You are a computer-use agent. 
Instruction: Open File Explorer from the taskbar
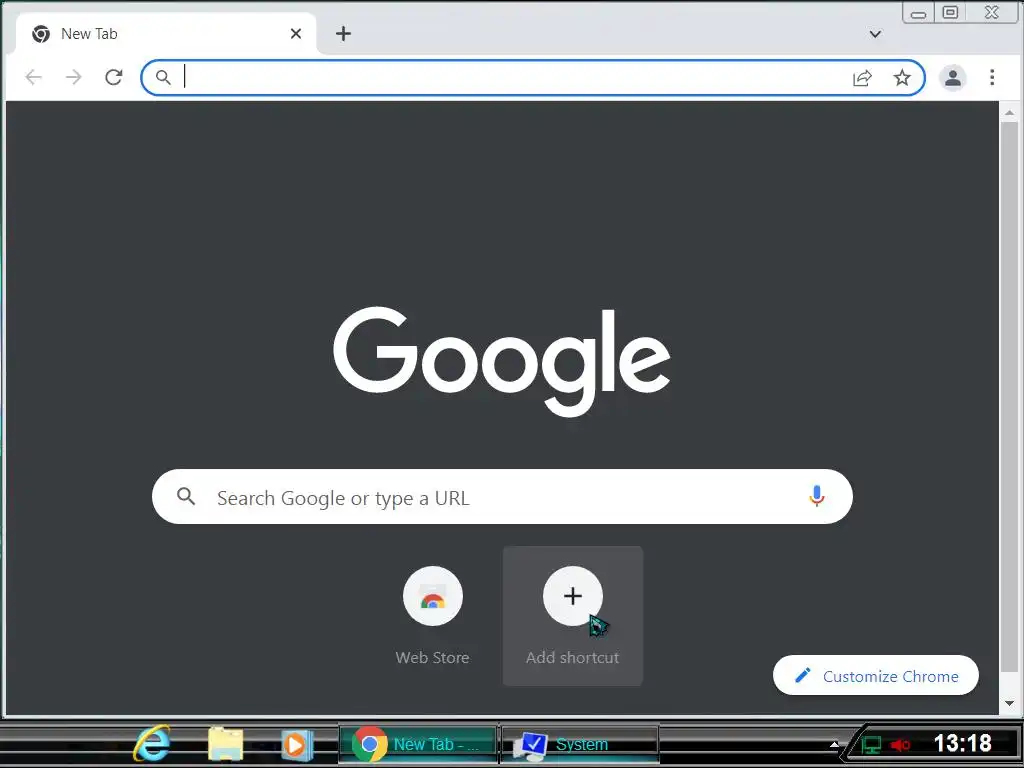(x=225, y=743)
